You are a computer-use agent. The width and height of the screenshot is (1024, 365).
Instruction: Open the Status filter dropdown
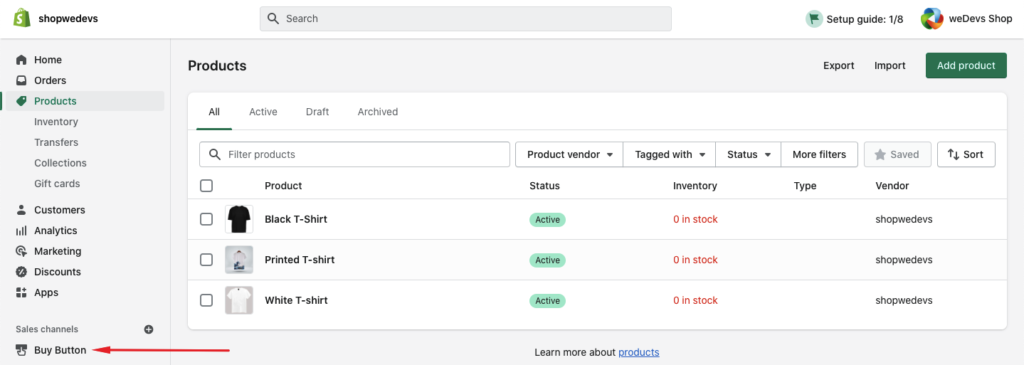(x=748, y=155)
